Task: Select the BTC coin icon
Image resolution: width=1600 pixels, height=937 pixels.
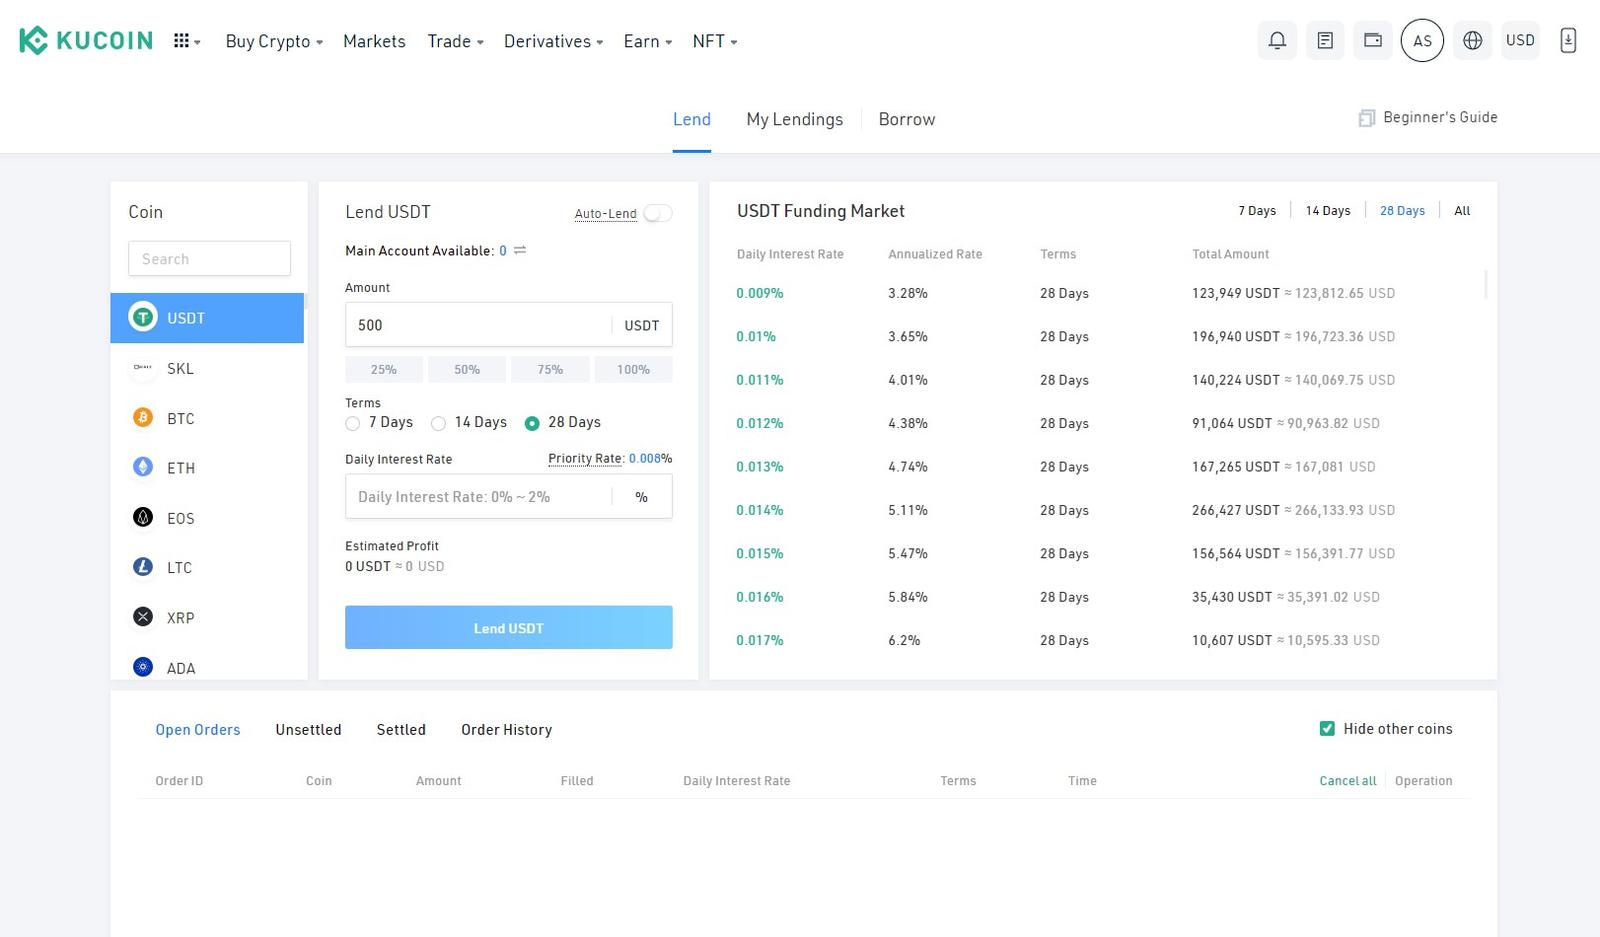Action: point(143,417)
